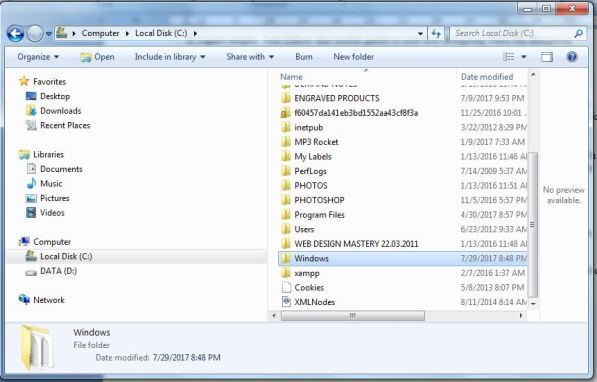Open the Organize menu
This screenshot has width=597, height=382.
tap(38, 57)
